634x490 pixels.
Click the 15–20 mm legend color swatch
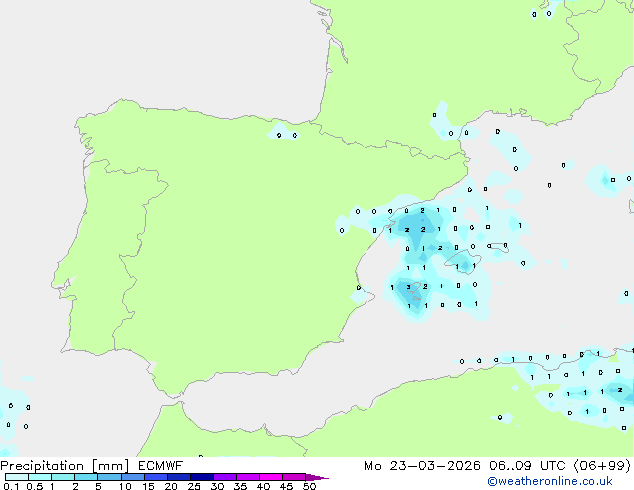point(156,477)
